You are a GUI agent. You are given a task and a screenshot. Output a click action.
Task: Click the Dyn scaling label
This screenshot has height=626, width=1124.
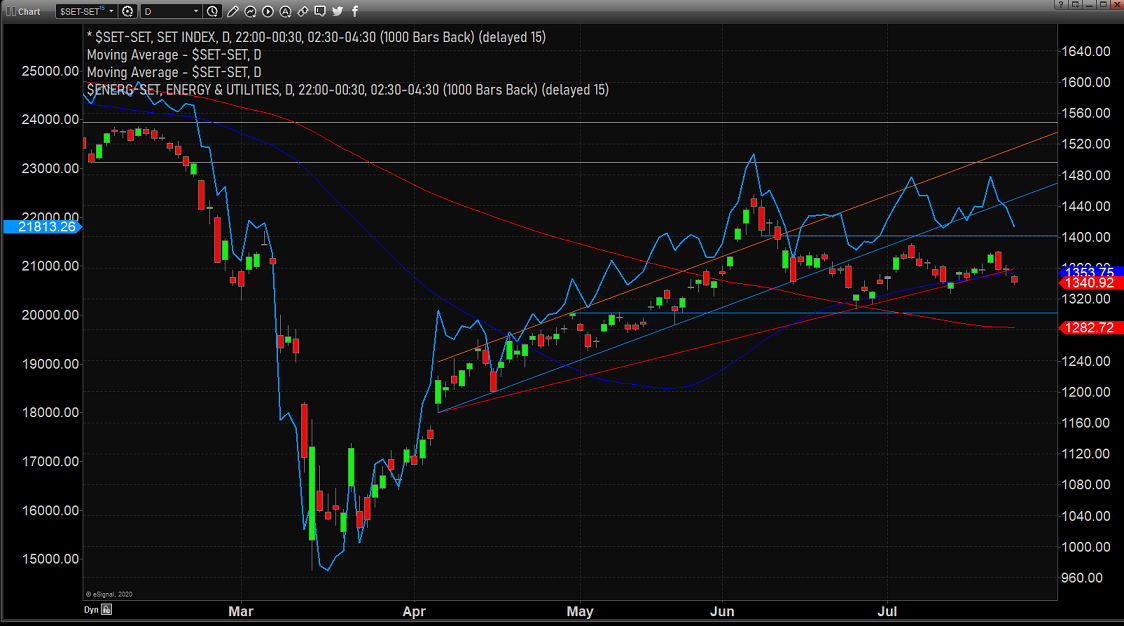(x=91, y=610)
